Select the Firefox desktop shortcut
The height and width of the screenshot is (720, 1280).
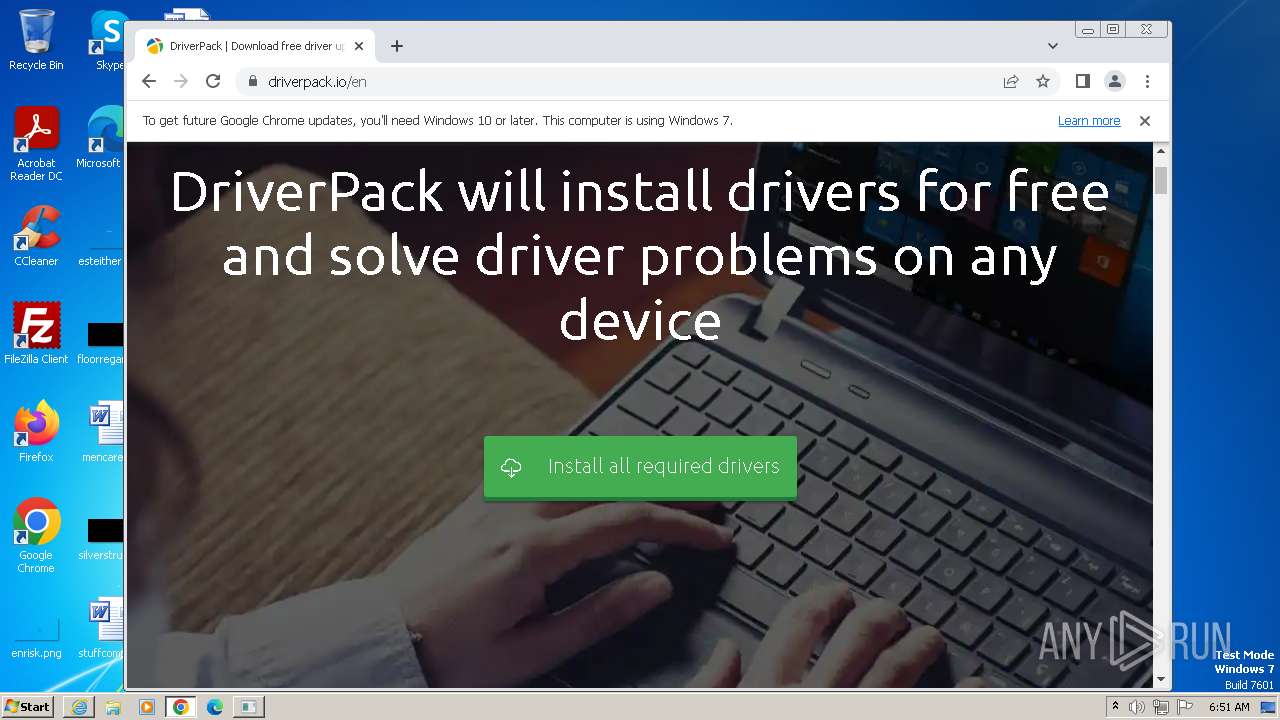point(36,432)
